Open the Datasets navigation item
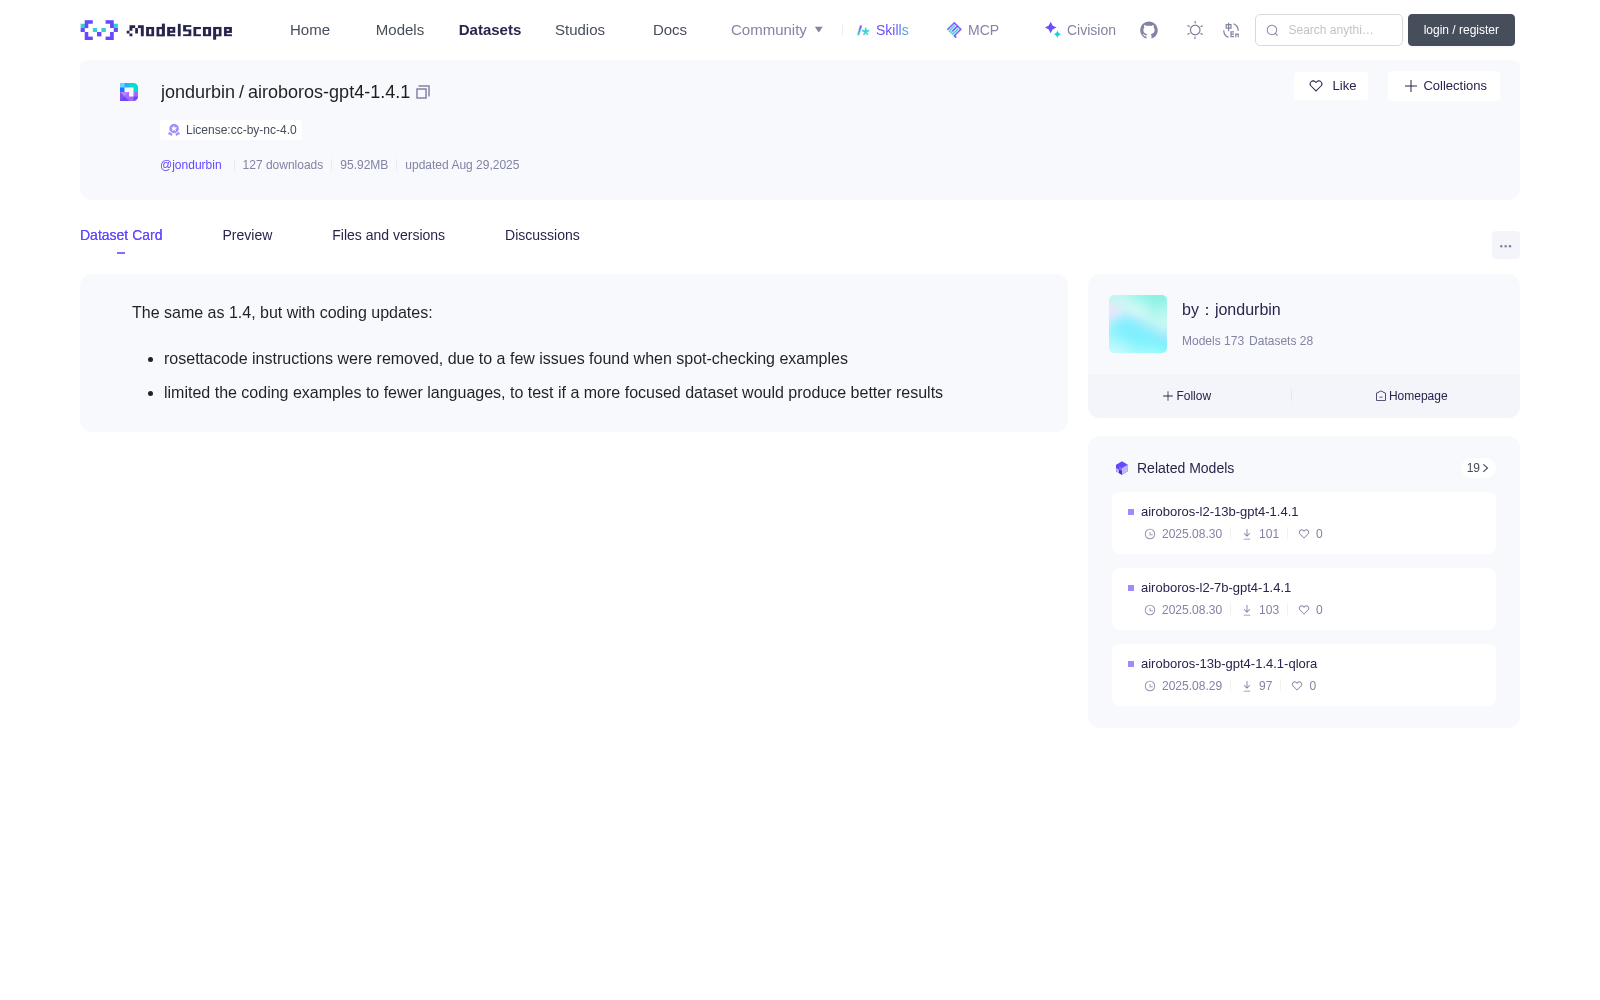 pyautogui.click(x=490, y=30)
